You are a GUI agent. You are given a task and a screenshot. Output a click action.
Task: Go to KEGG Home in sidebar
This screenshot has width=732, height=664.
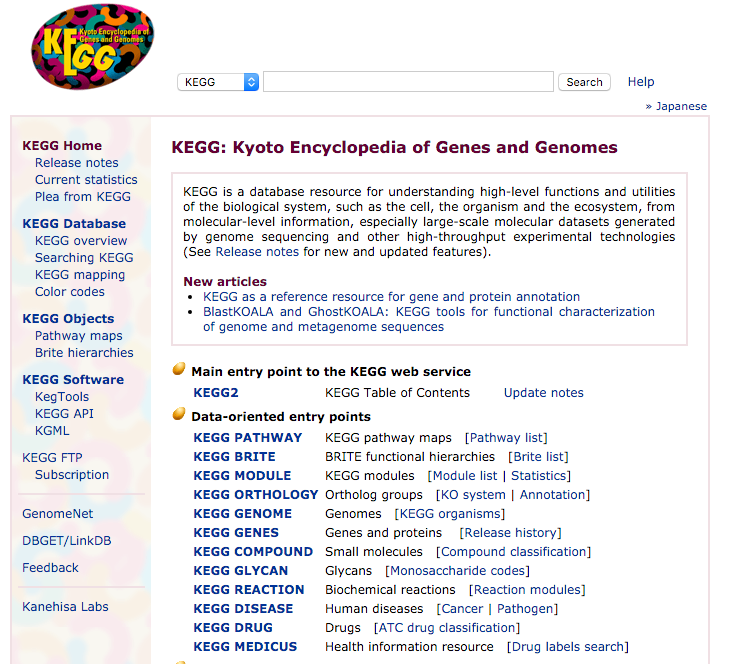click(x=62, y=146)
